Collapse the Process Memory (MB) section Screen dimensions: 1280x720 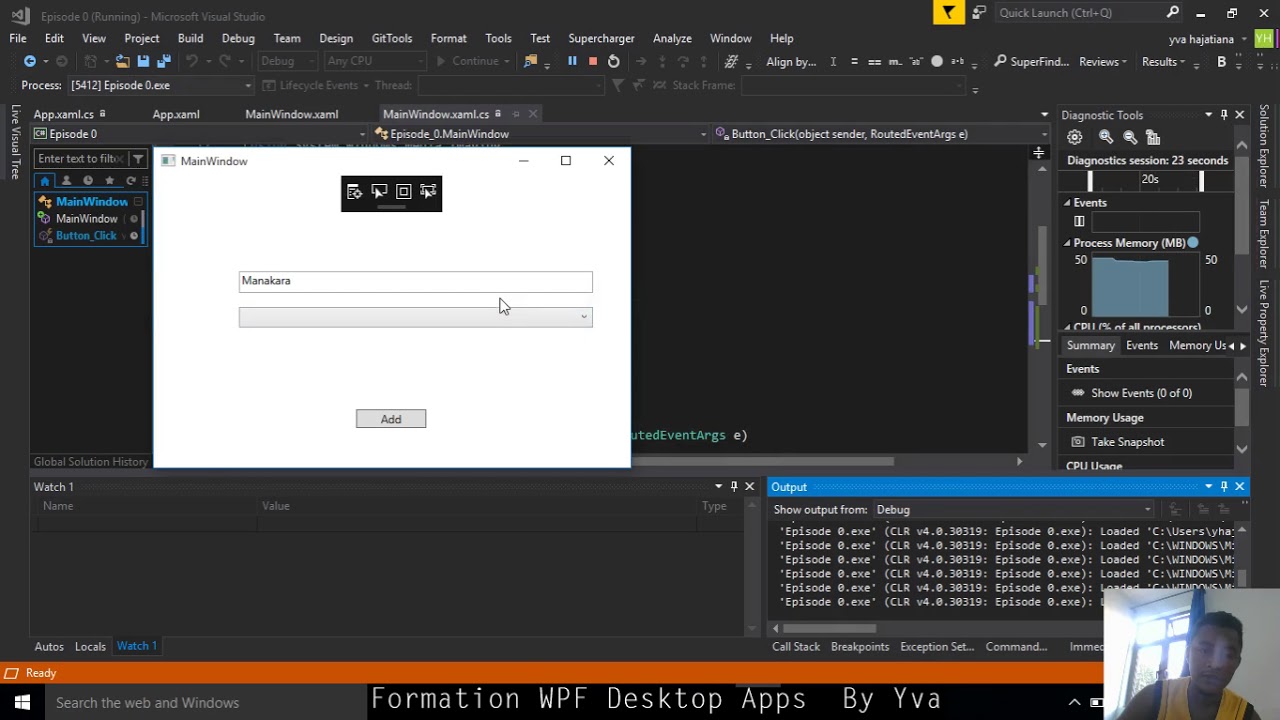[1067, 243]
